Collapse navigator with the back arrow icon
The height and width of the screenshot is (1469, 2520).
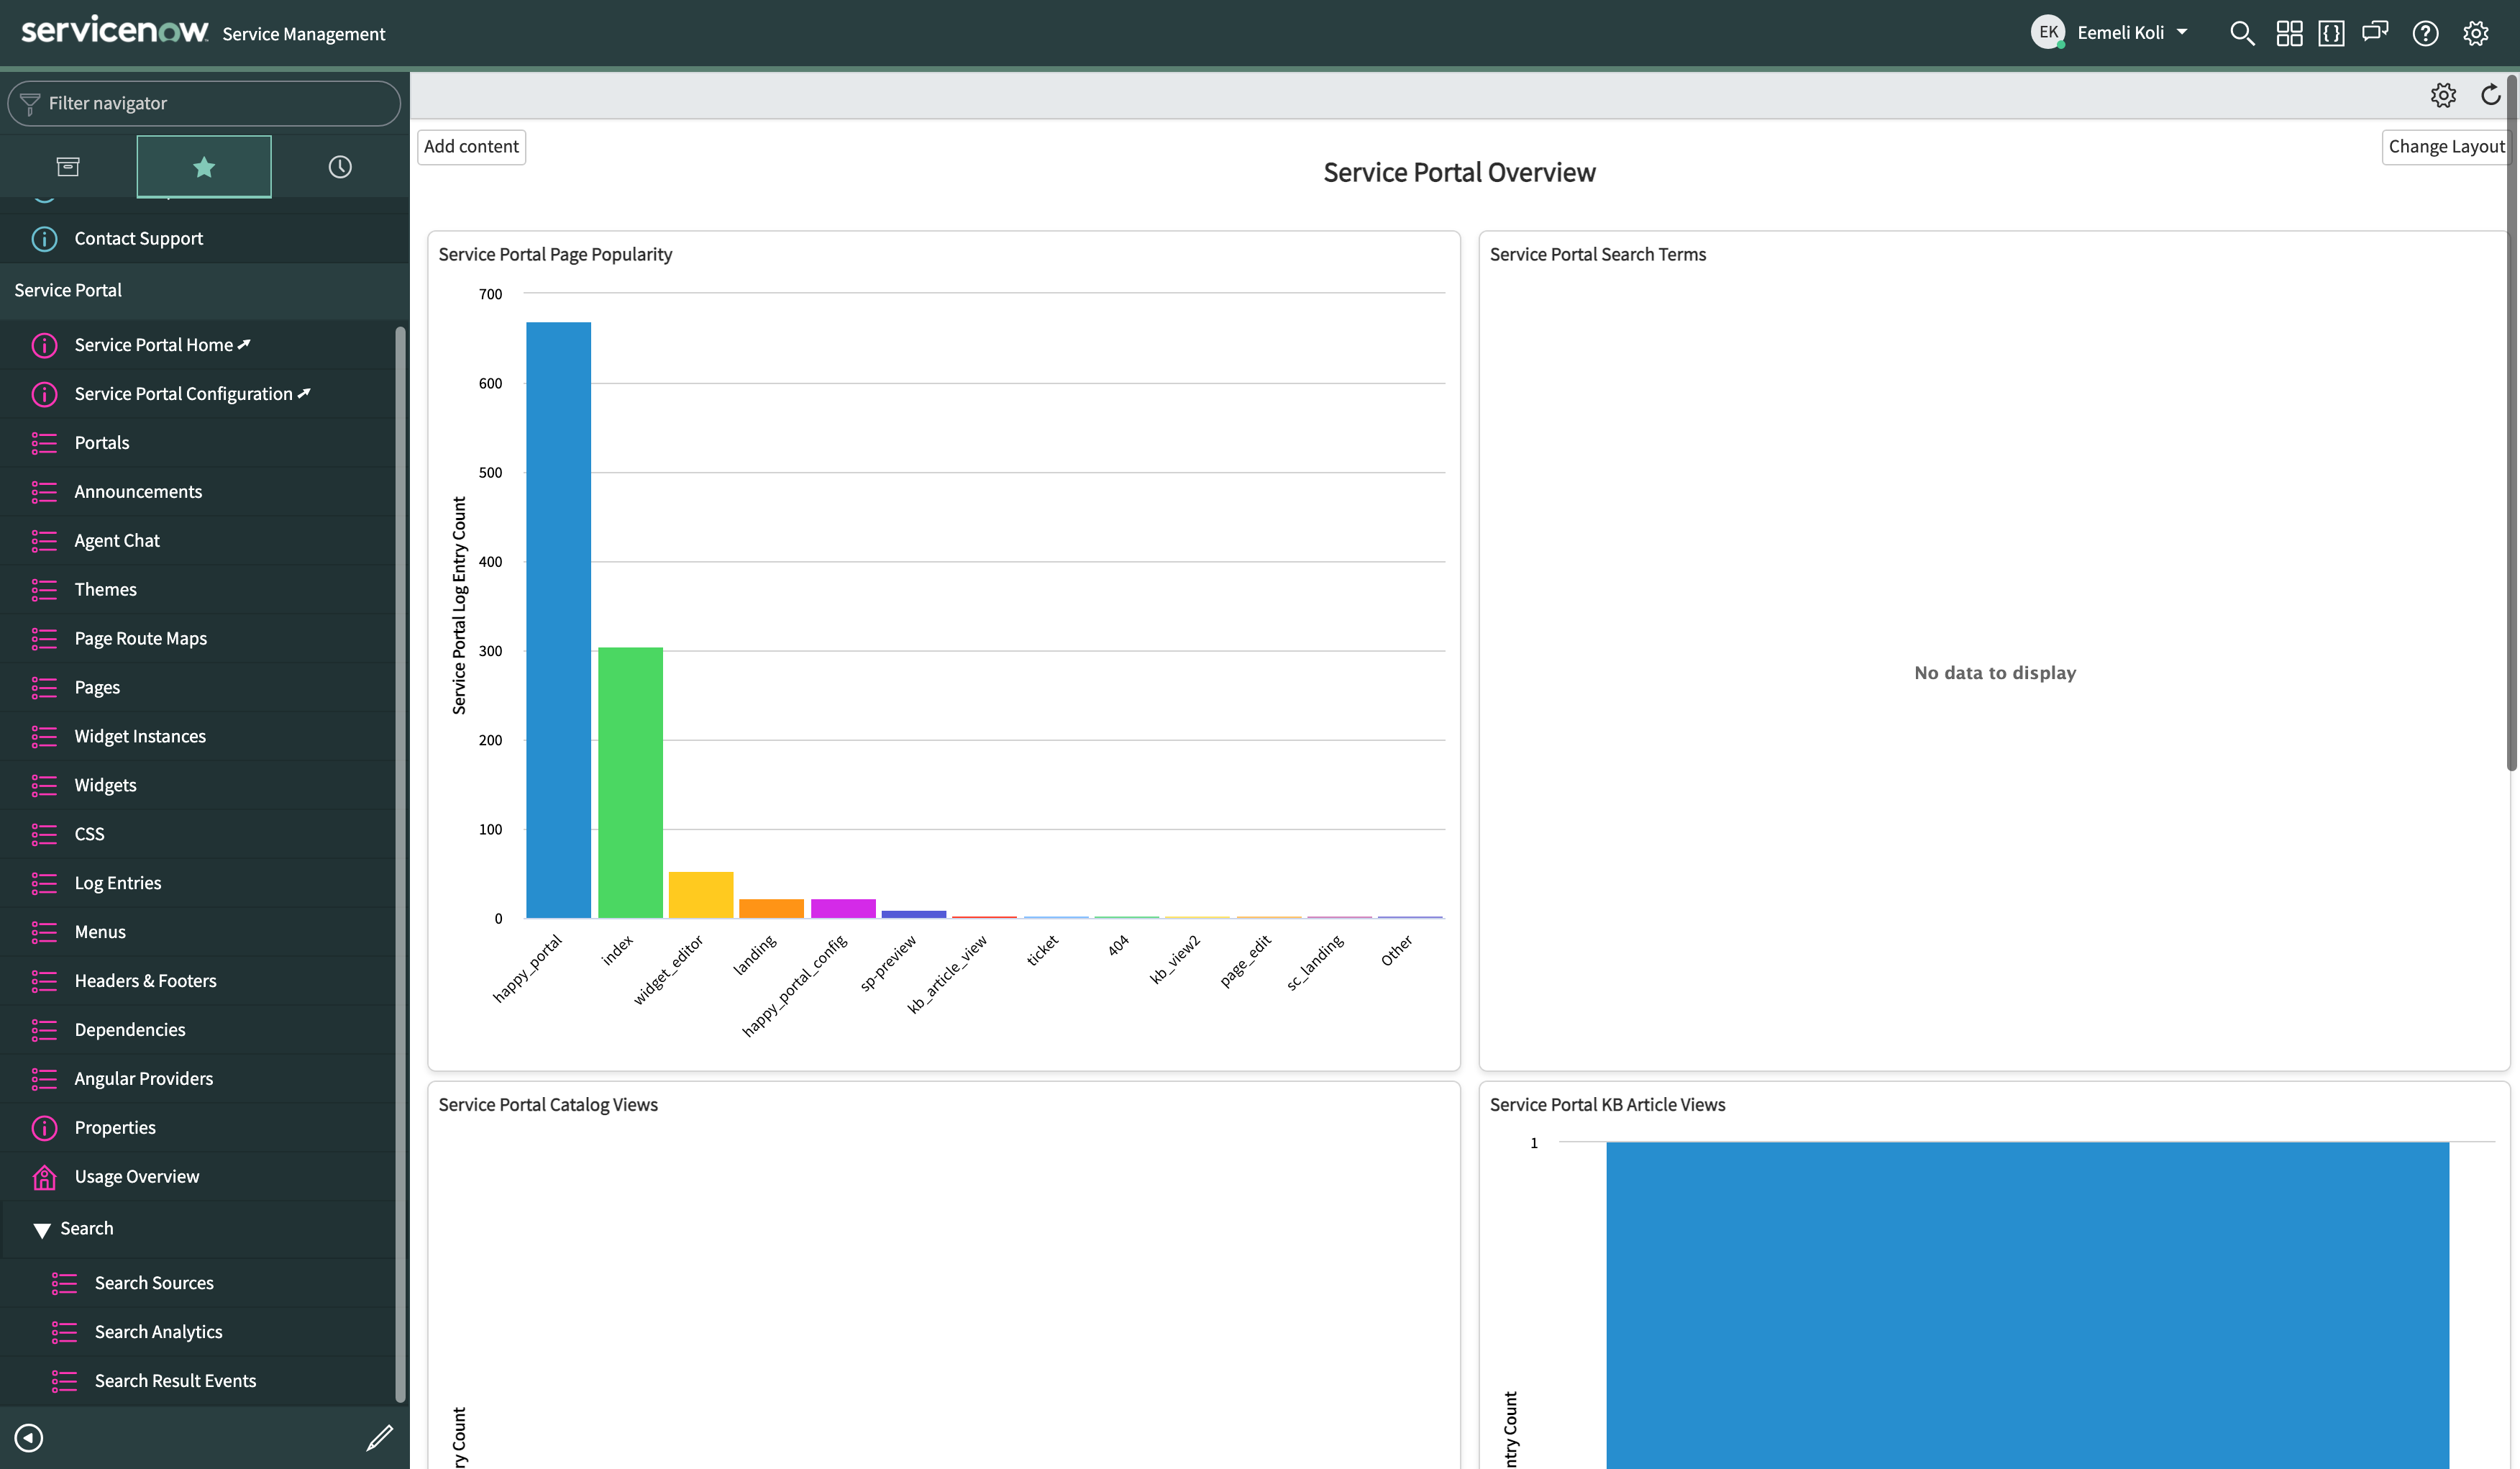coord(29,1437)
